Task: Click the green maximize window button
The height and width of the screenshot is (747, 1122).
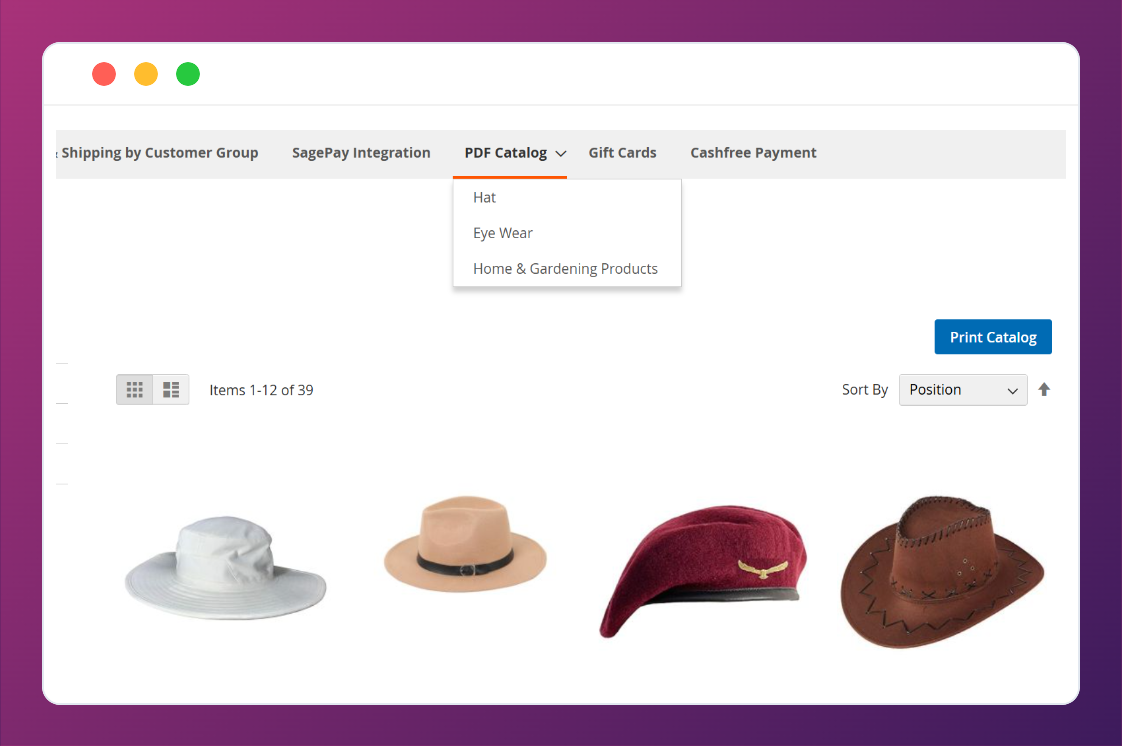Action: (x=188, y=74)
